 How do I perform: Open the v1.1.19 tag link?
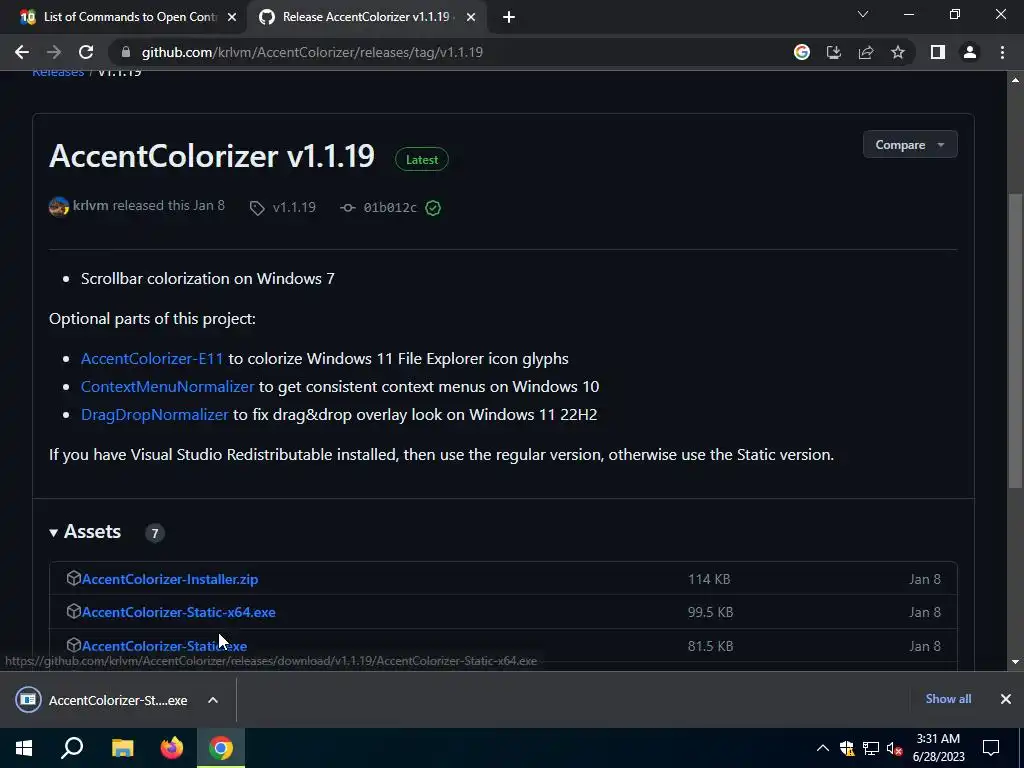pyautogui.click(x=294, y=207)
